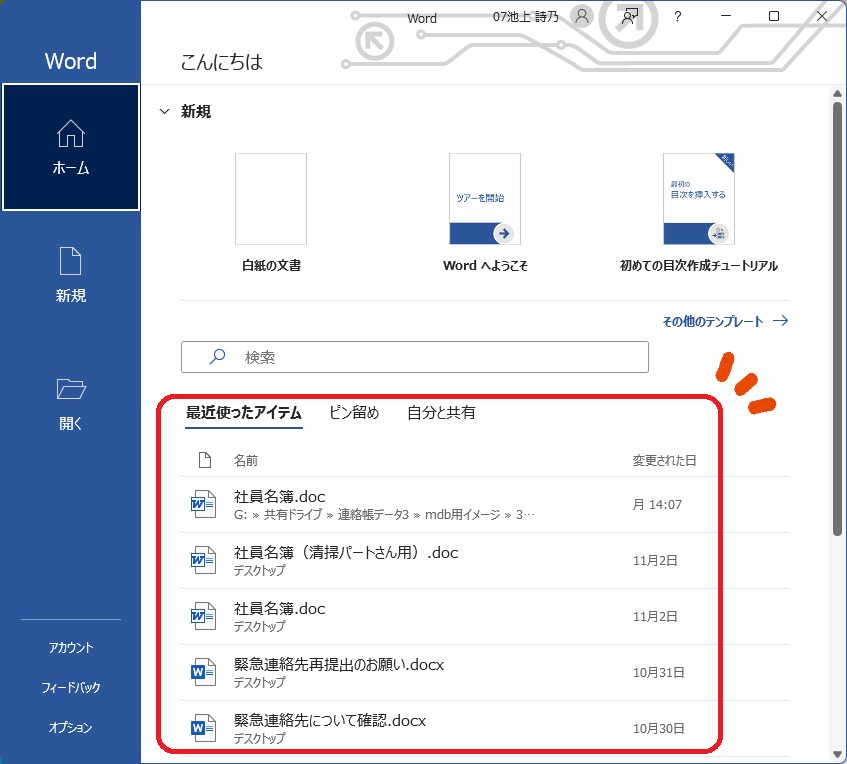The height and width of the screenshot is (764, 847).
Task: Click the file icon for 緊急連絡先について確認.docx
Action: coord(204,728)
